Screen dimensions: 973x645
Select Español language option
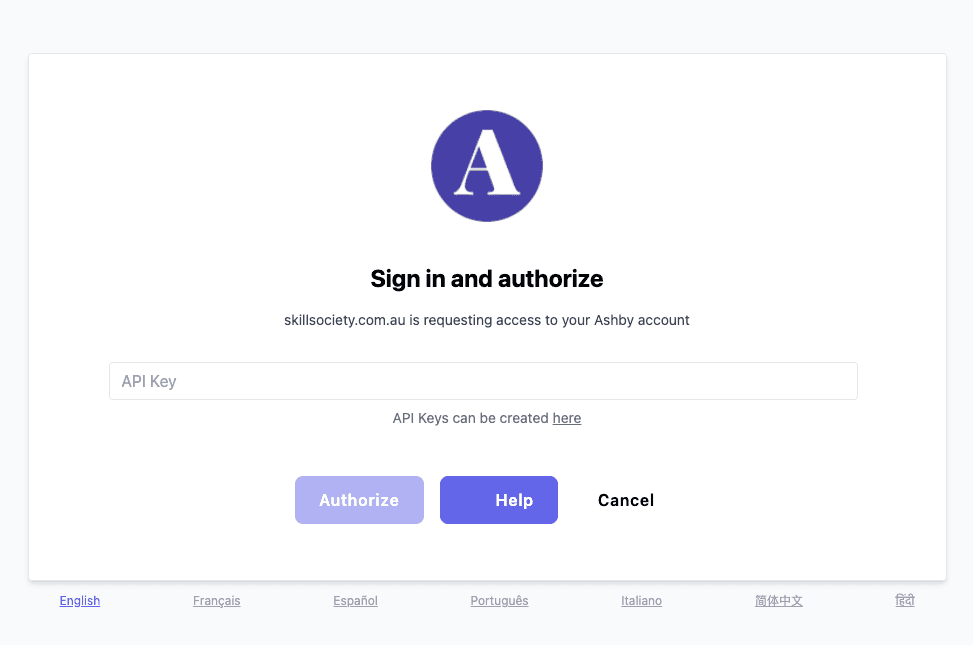point(356,601)
